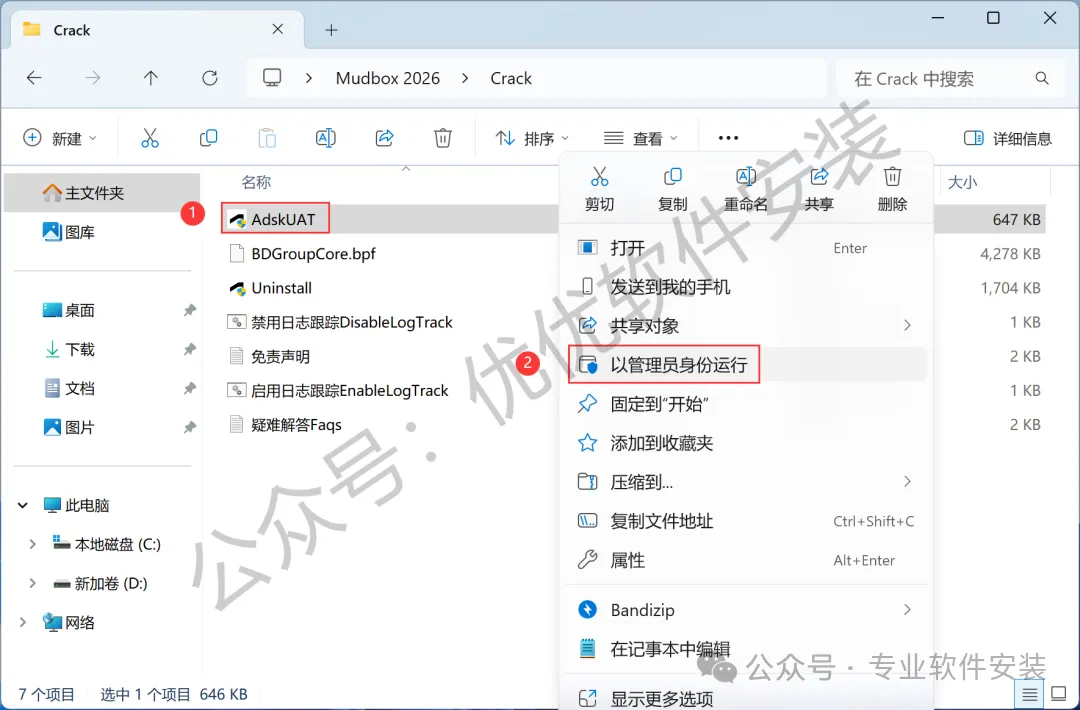The height and width of the screenshot is (710, 1080).
Task: Expand the 压缩到... submenu arrow
Action: click(x=907, y=481)
